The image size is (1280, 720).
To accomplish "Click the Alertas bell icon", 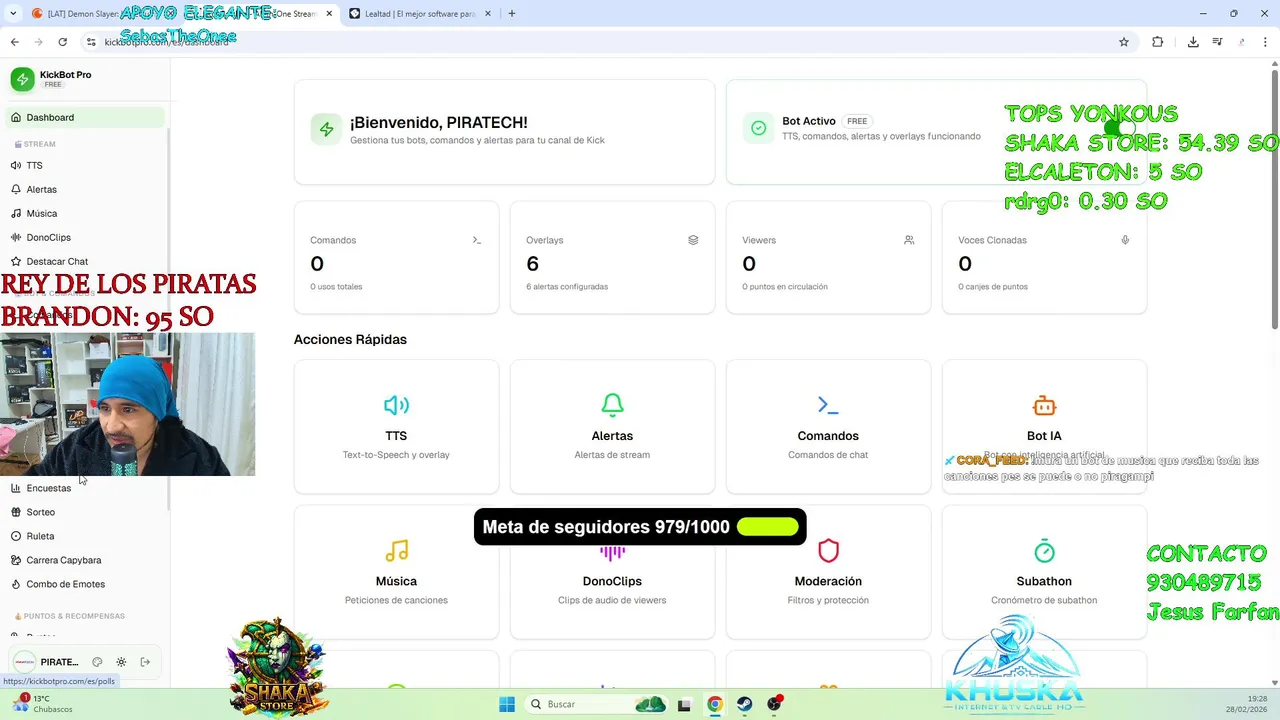I will click(612, 405).
